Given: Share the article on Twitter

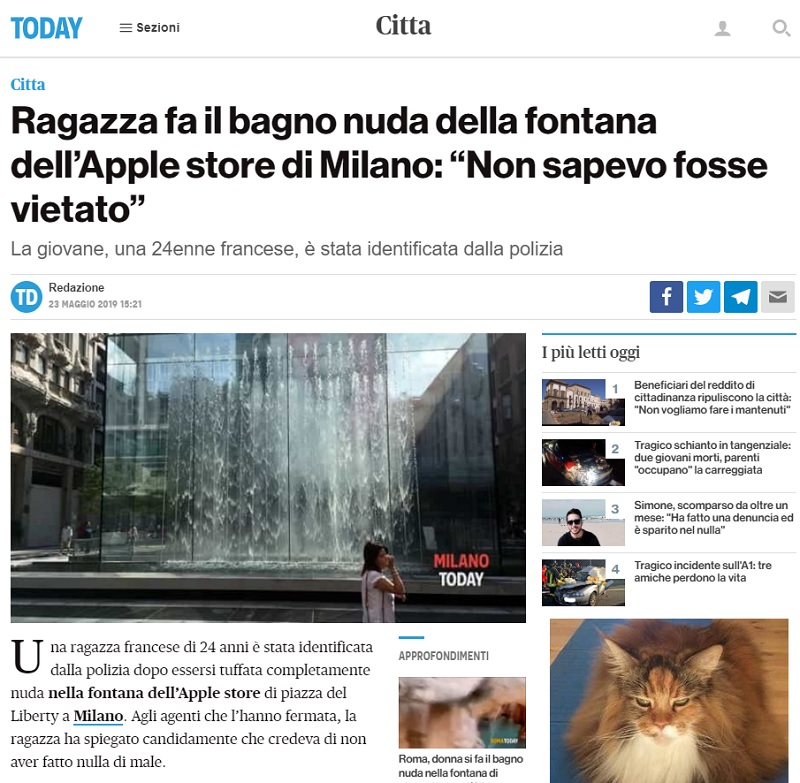Looking at the screenshot, I should click(703, 296).
